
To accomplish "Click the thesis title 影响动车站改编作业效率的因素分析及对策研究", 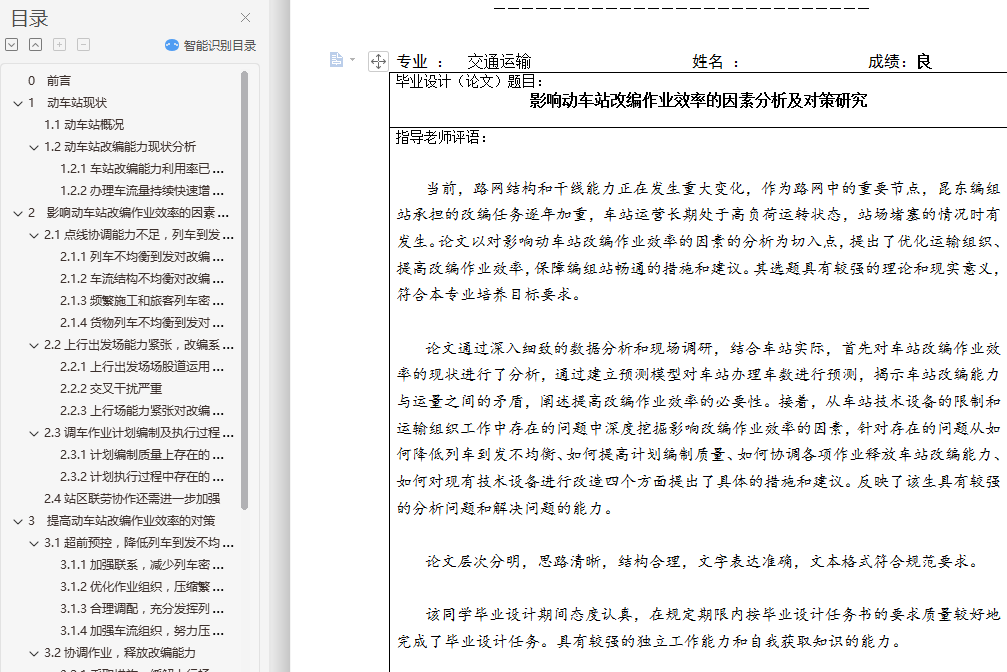I will (698, 100).
